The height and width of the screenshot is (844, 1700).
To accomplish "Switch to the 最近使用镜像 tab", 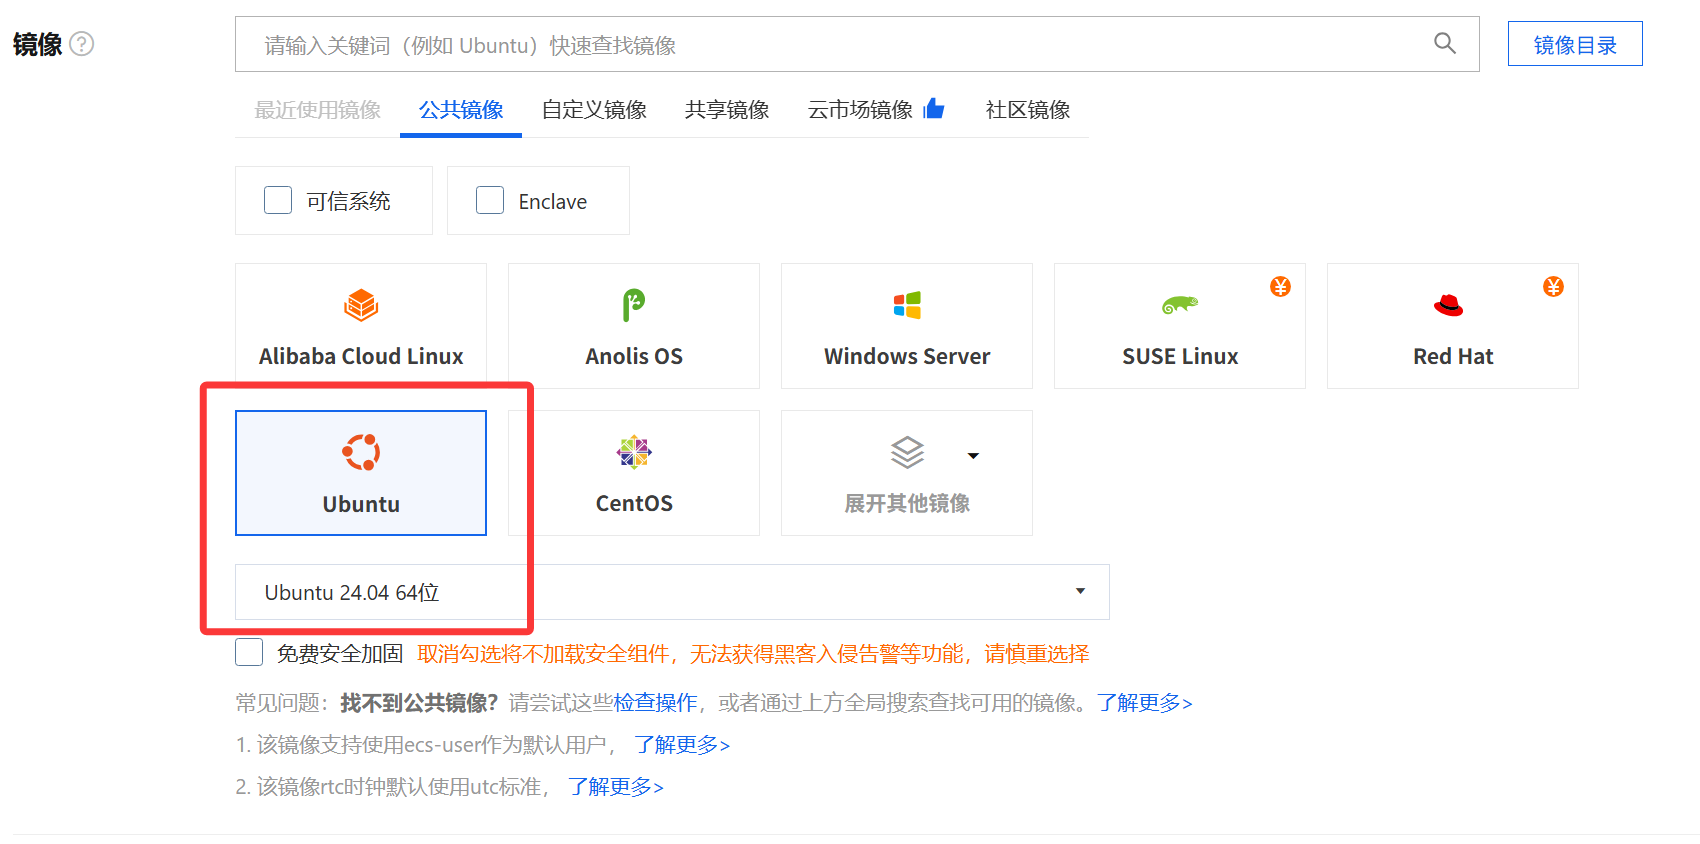I will click(317, 110).
